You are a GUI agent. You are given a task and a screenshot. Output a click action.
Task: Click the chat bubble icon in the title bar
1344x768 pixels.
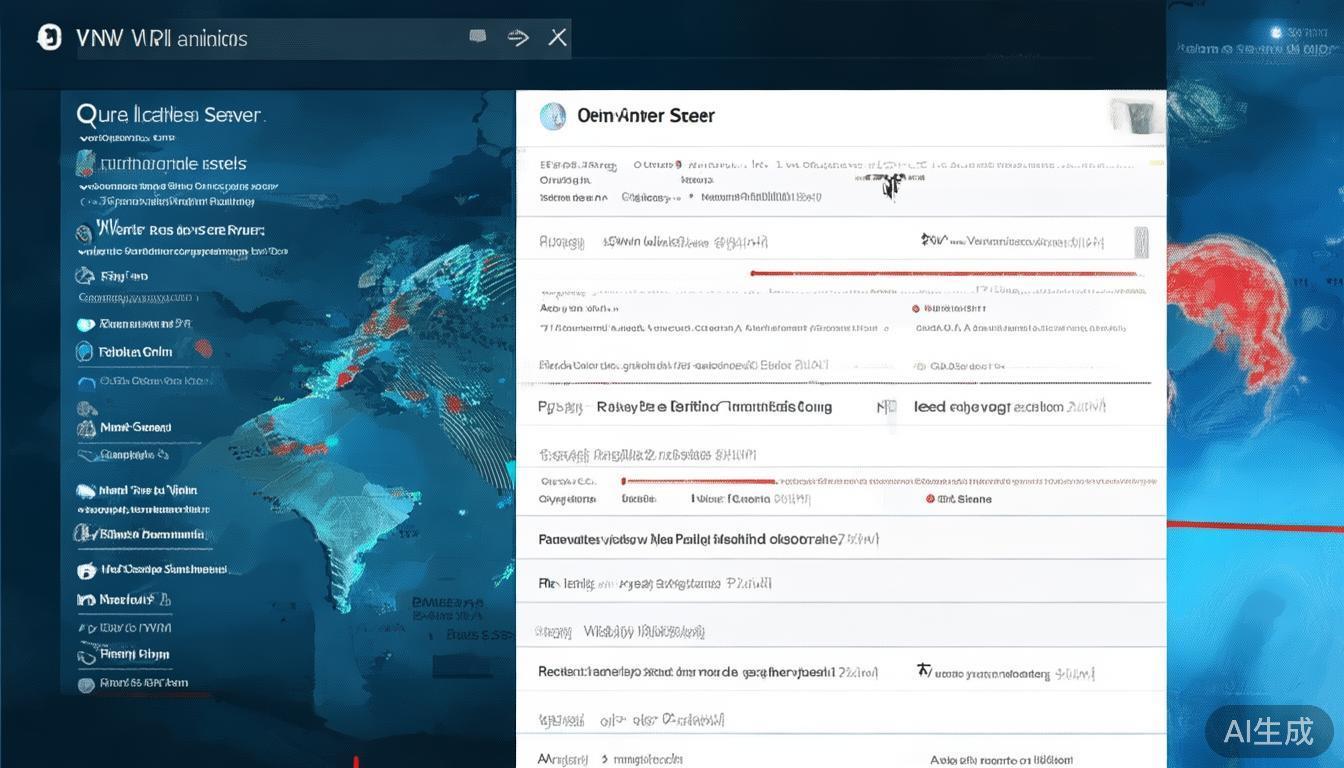[x=478, y=37]
